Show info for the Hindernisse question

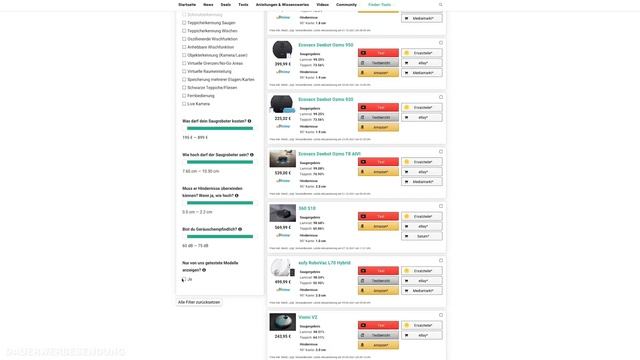tap(237, 196)
